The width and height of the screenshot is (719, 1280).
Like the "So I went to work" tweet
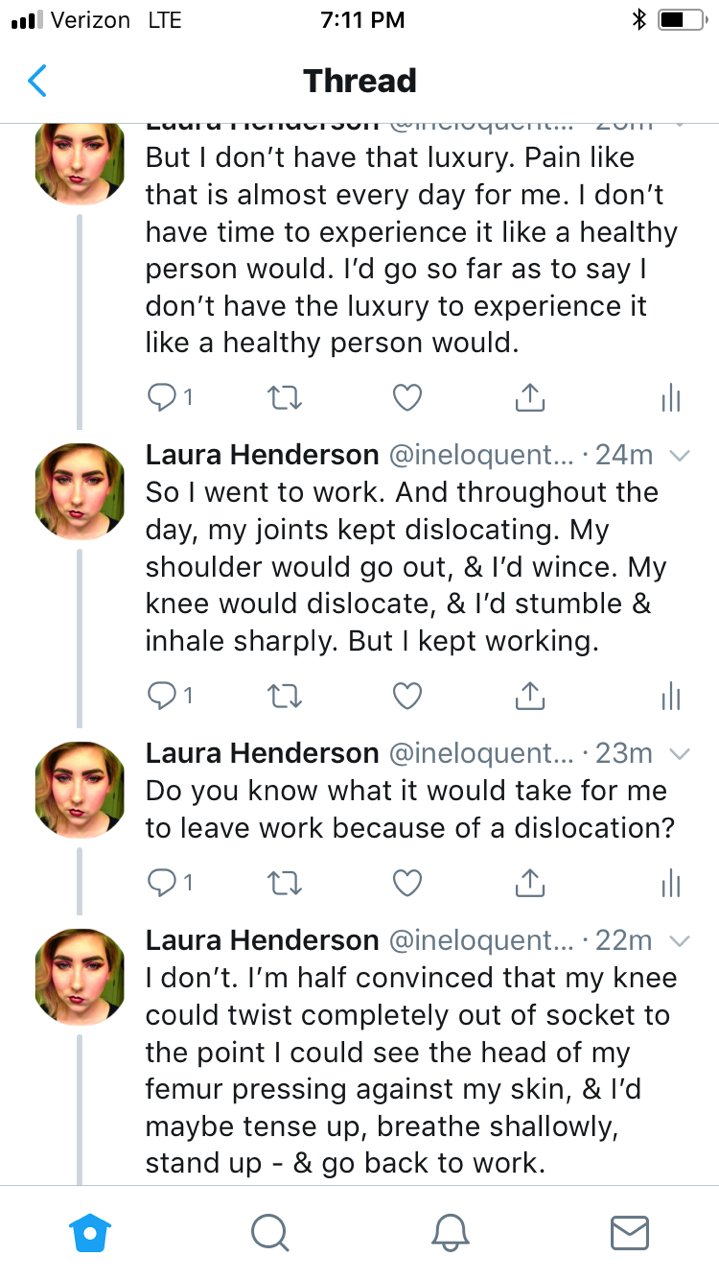coord(406,695)
